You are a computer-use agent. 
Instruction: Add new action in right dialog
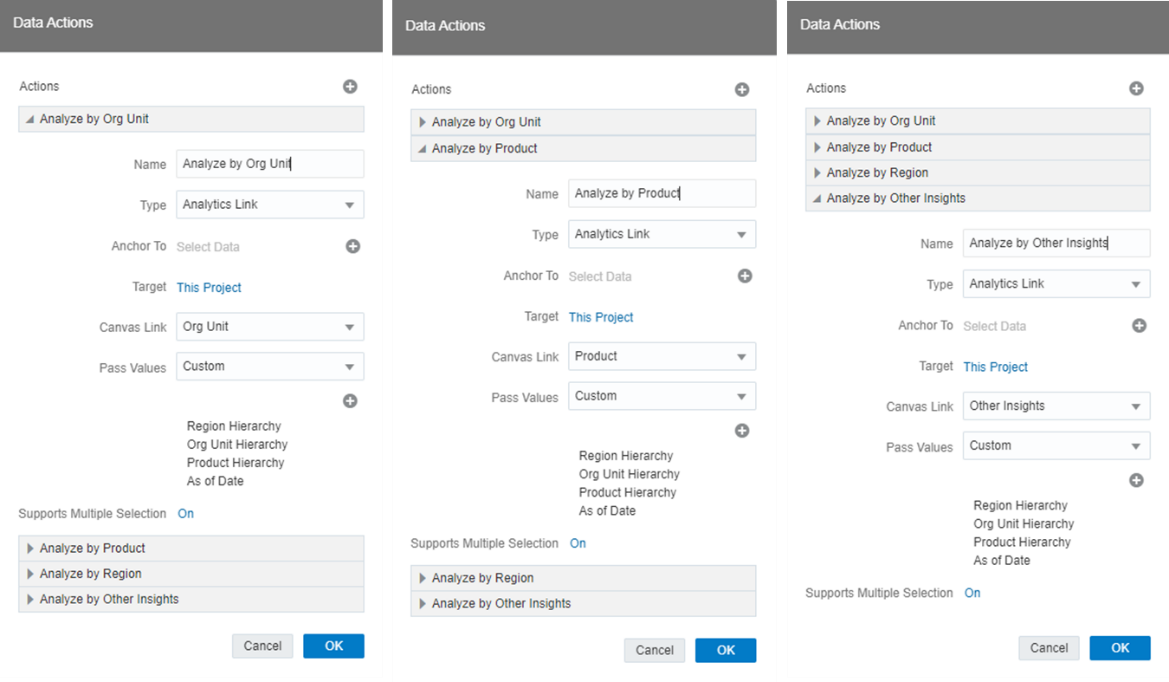click(1136, 89)
